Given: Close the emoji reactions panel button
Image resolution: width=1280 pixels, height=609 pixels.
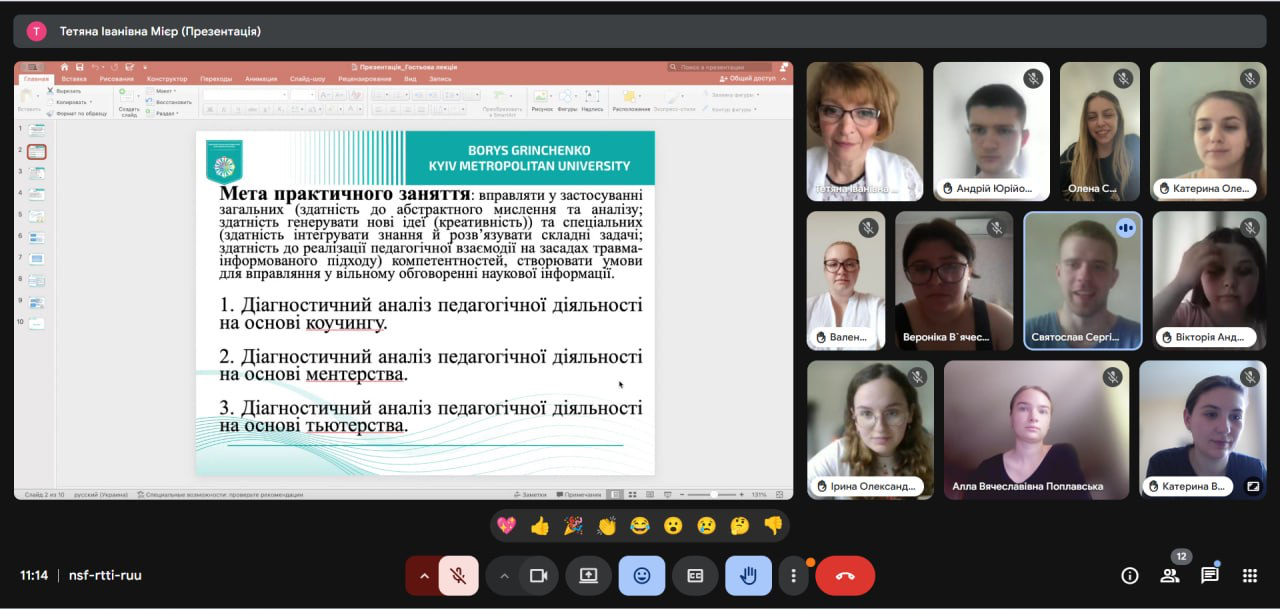Looking at the screenshot, I should tap(642, 576).
